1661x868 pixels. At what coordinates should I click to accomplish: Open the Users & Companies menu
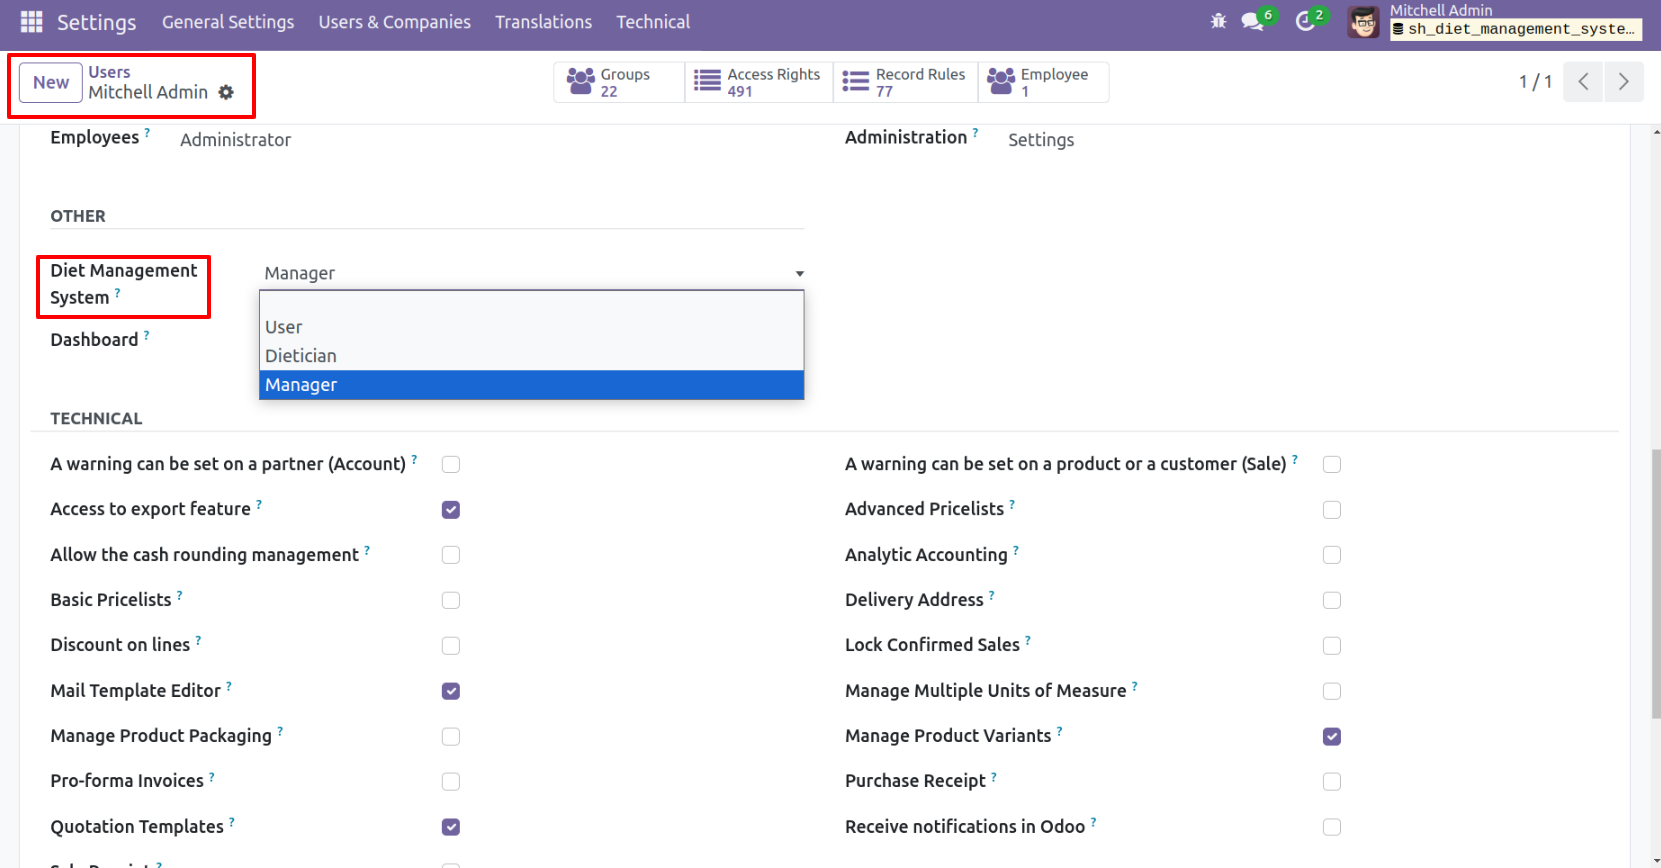click(x=394, y=22)
